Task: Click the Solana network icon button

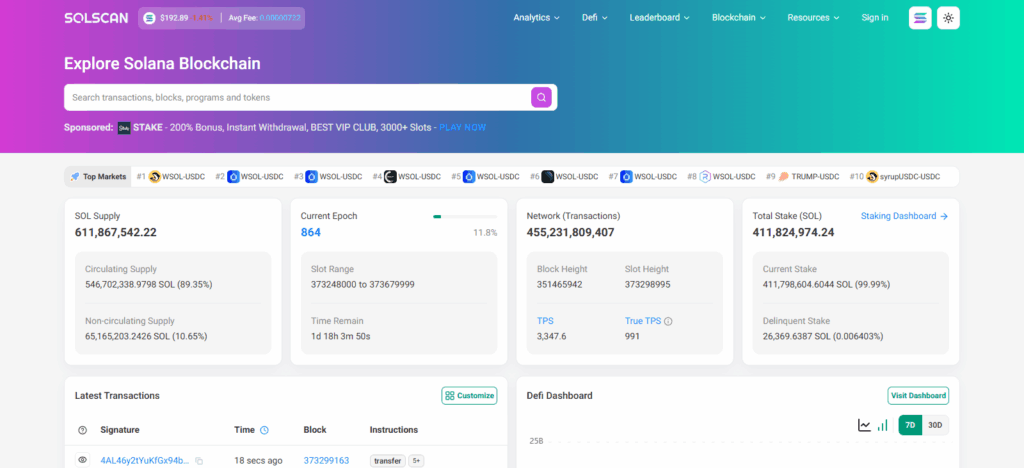Action: pyautogui.click(x=920, y=18)
